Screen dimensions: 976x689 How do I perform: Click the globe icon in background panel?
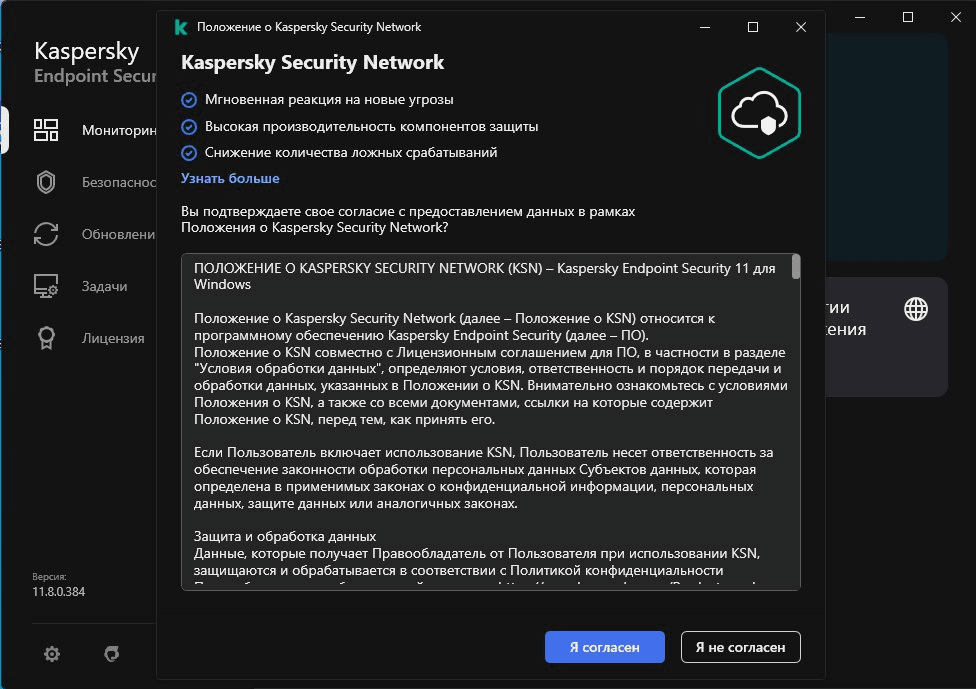point(915,309)
